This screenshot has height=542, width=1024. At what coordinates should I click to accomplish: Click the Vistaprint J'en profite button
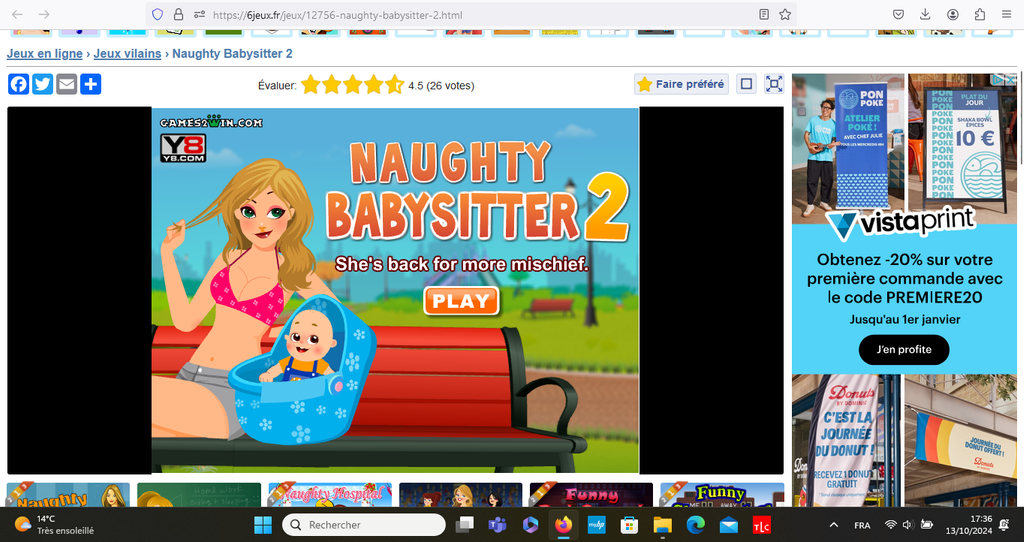[903, 350]
